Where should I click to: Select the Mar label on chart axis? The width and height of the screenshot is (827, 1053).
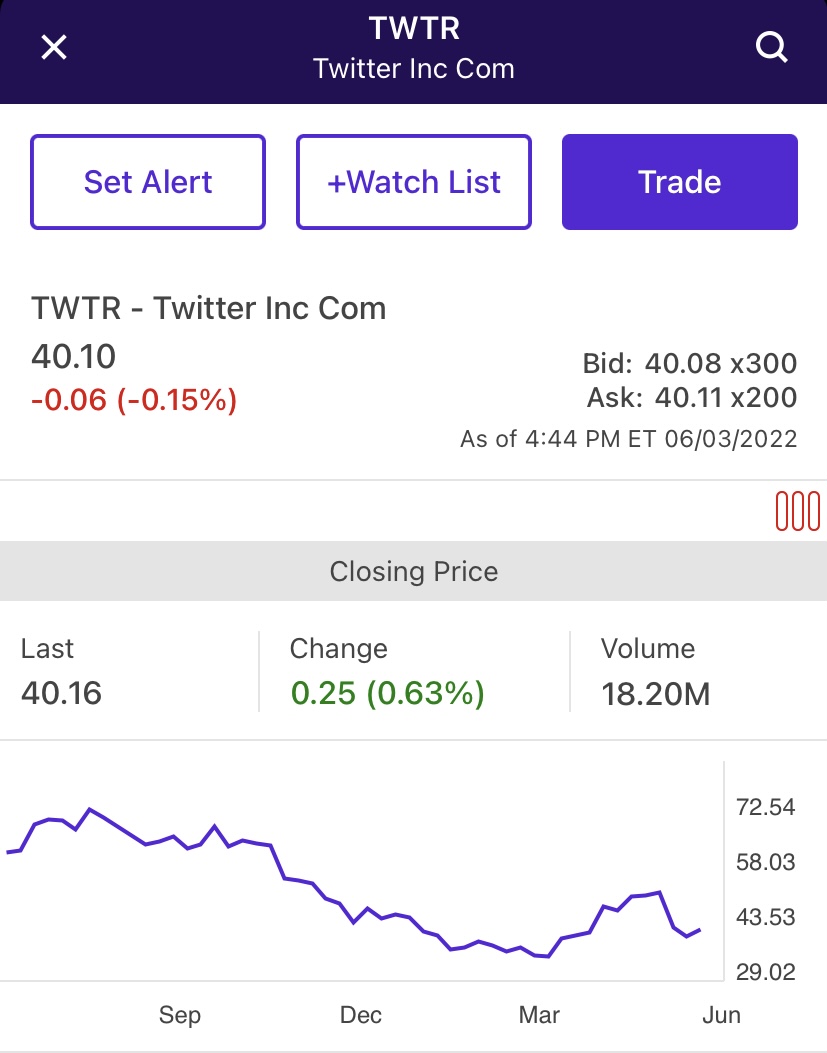tap(539, 1015)
